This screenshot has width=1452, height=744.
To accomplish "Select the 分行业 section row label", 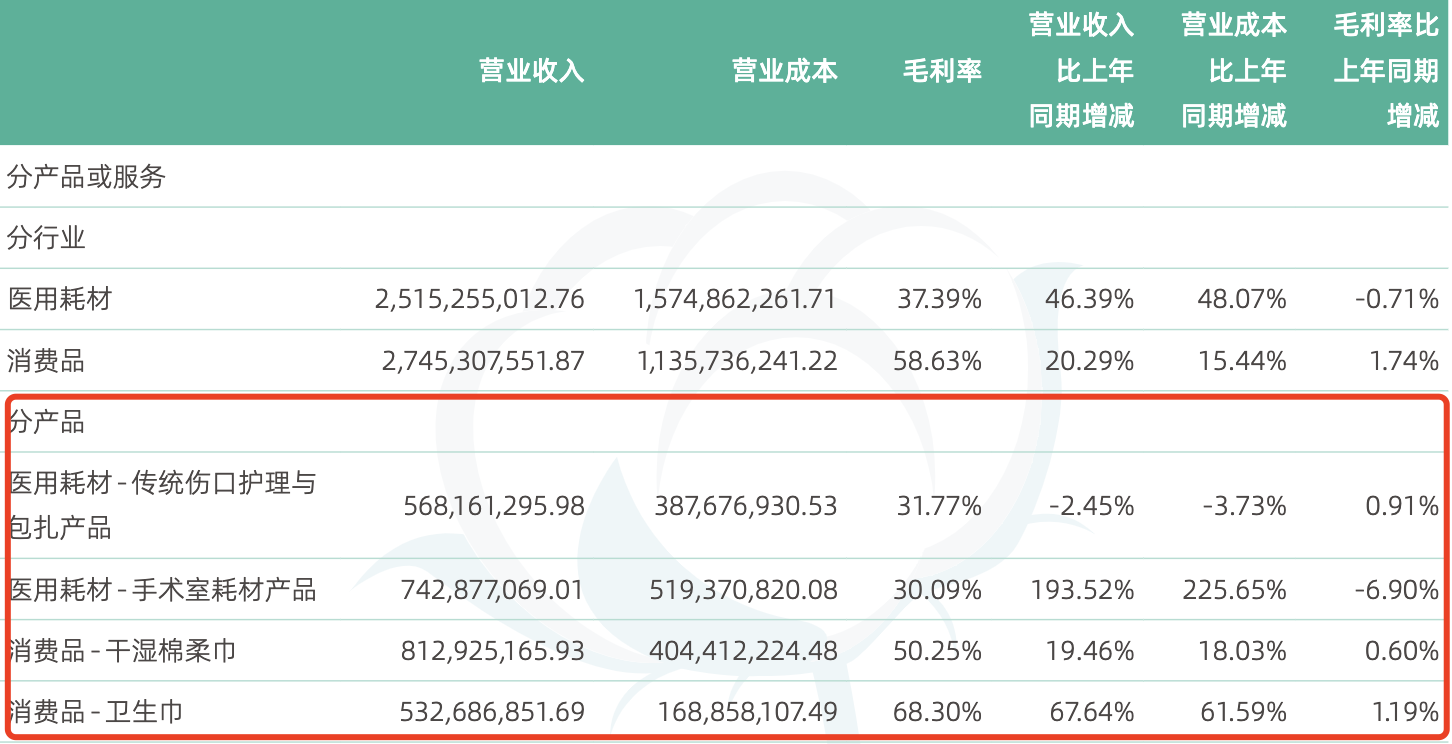I will pyautogui.click(x=47, y=238).
